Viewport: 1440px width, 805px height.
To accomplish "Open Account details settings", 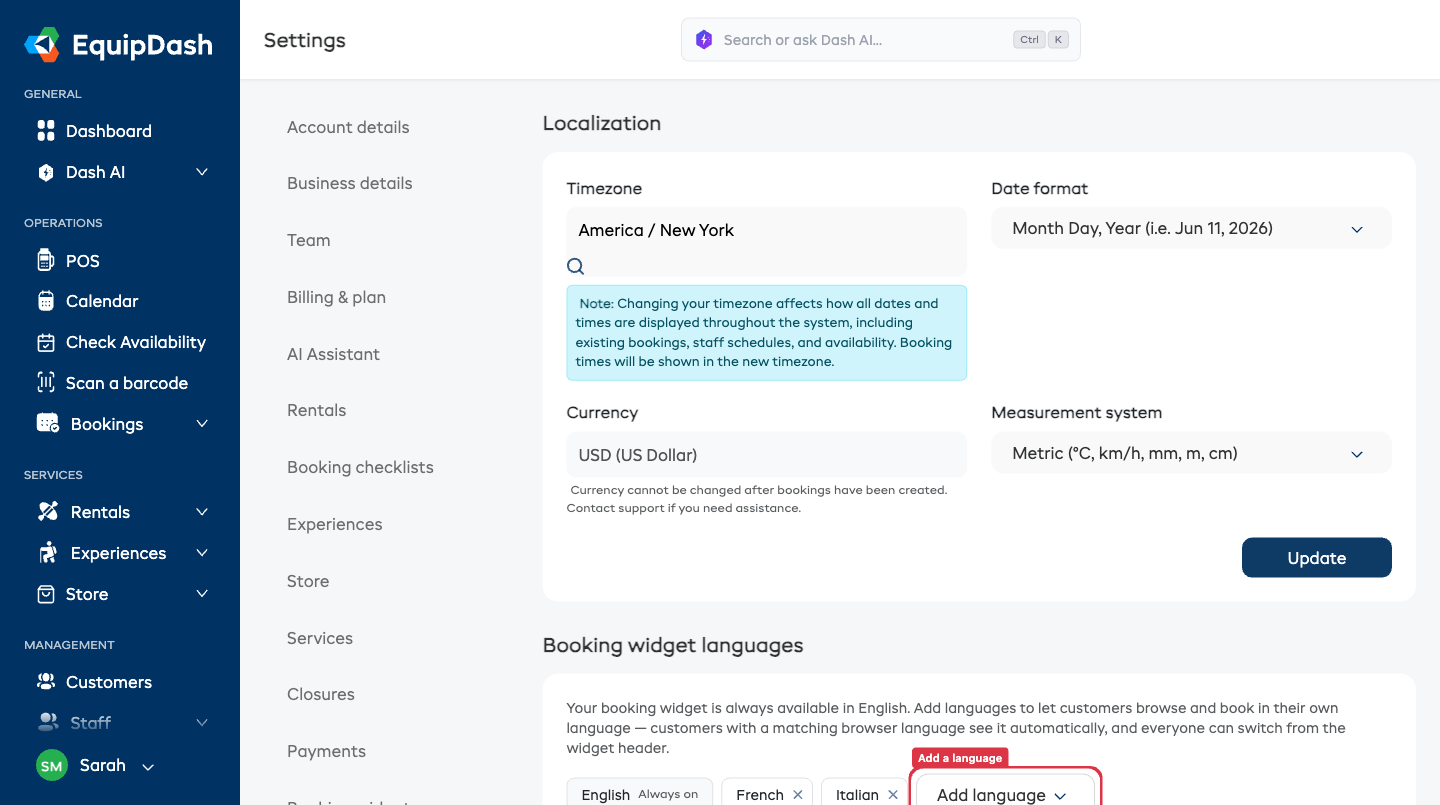I will [348, 127].
